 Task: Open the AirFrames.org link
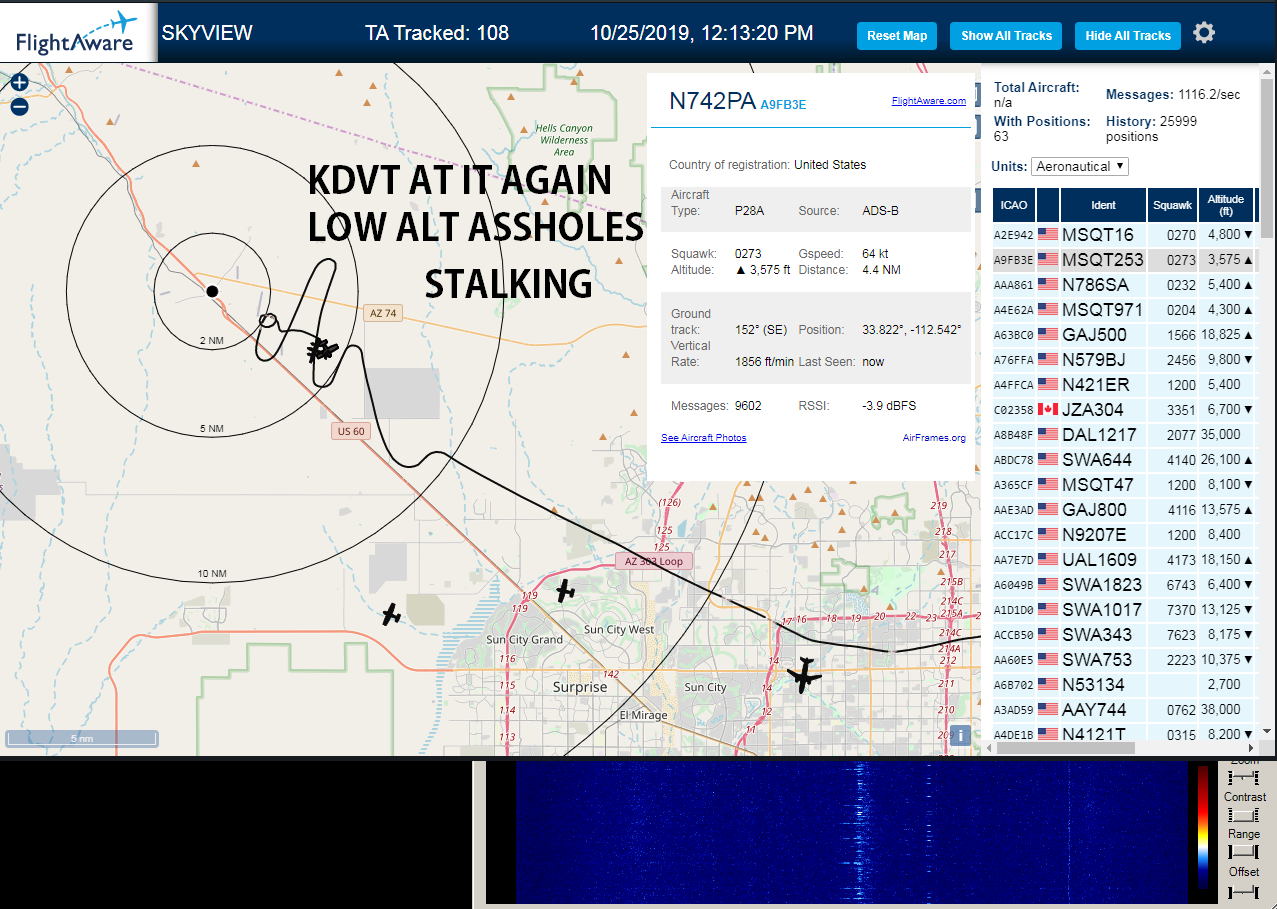[x=934, y=438]
